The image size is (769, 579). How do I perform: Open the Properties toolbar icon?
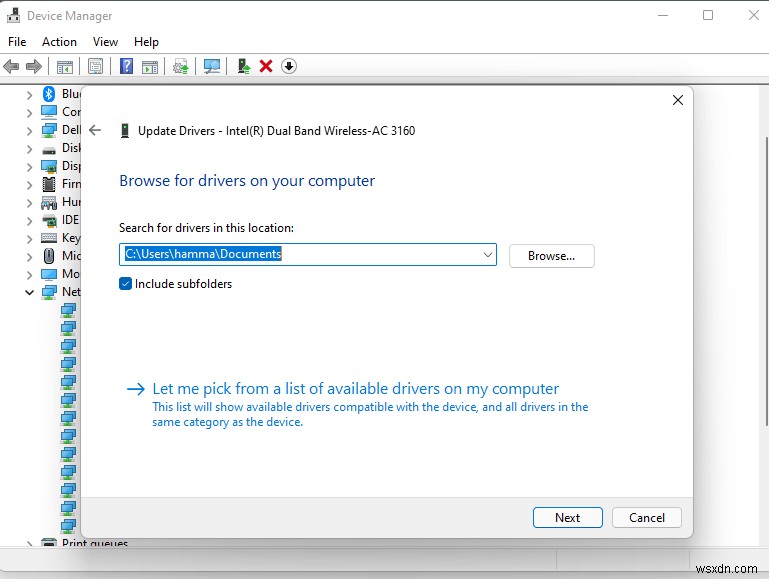95,66
